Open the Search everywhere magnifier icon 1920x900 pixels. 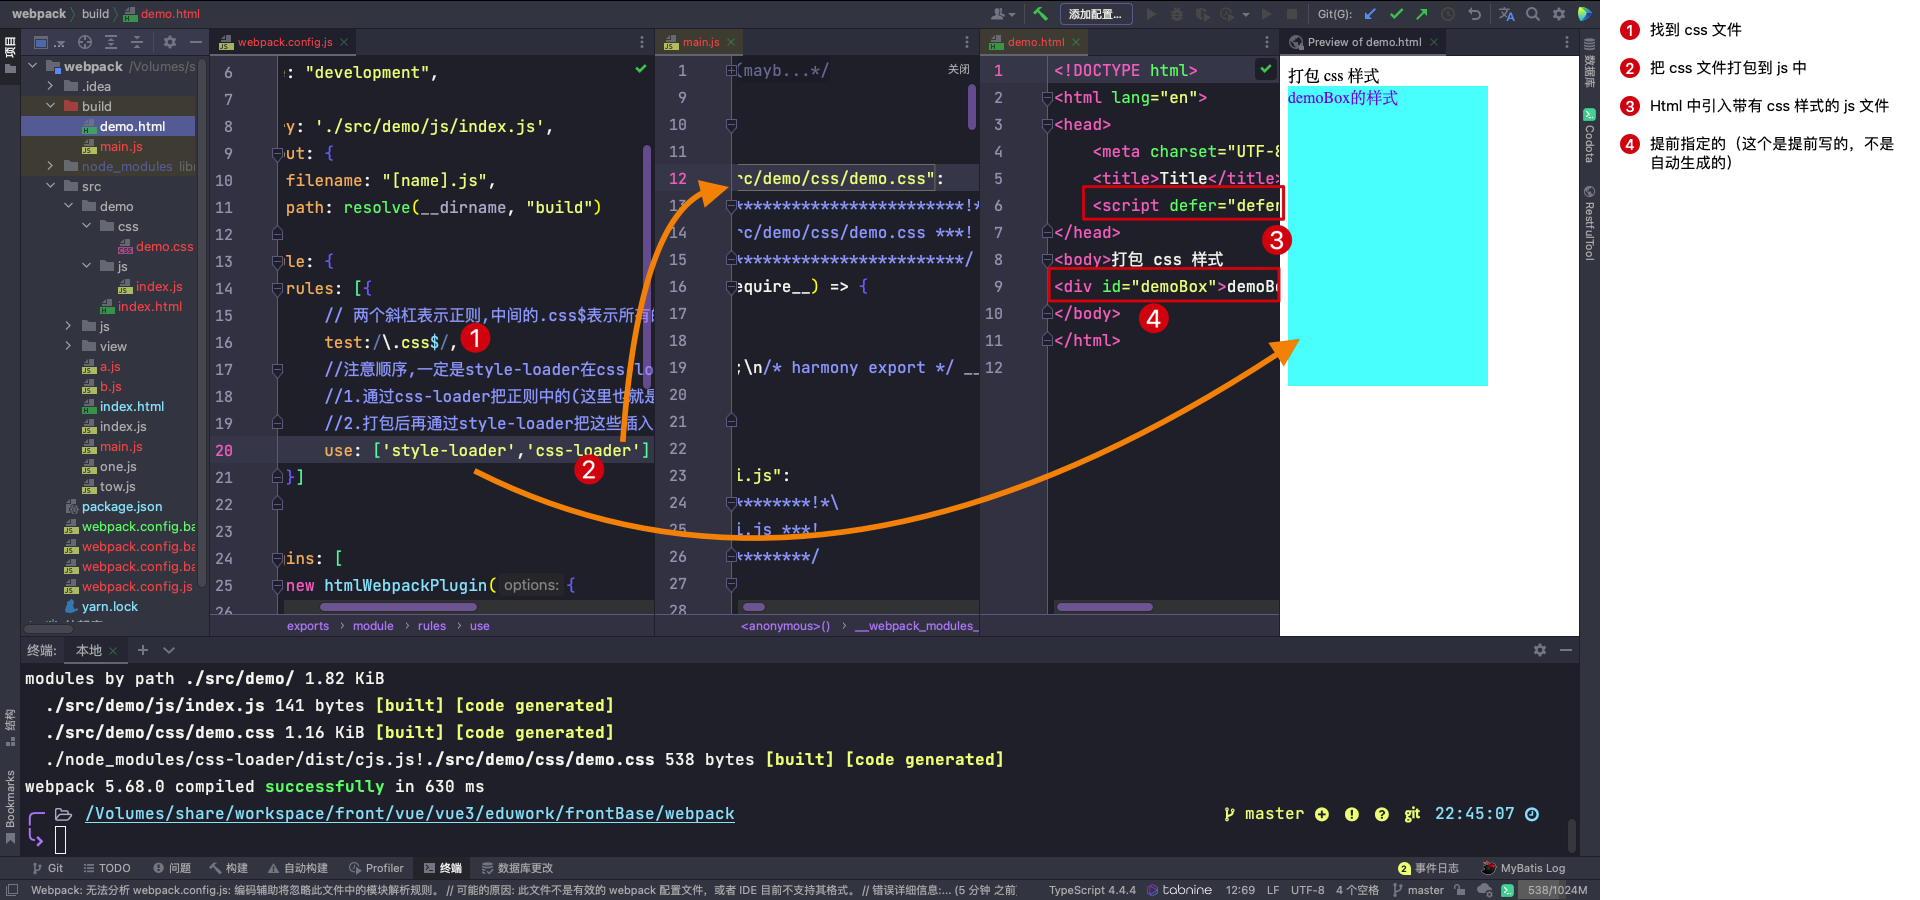(1532, 14)
